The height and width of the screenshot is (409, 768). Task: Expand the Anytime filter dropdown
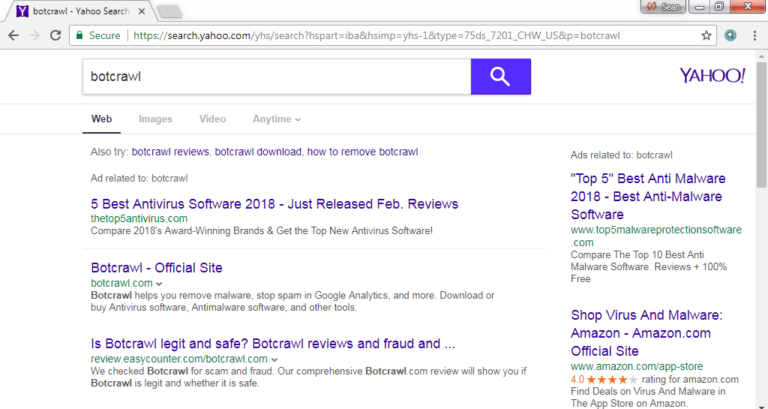277,119
